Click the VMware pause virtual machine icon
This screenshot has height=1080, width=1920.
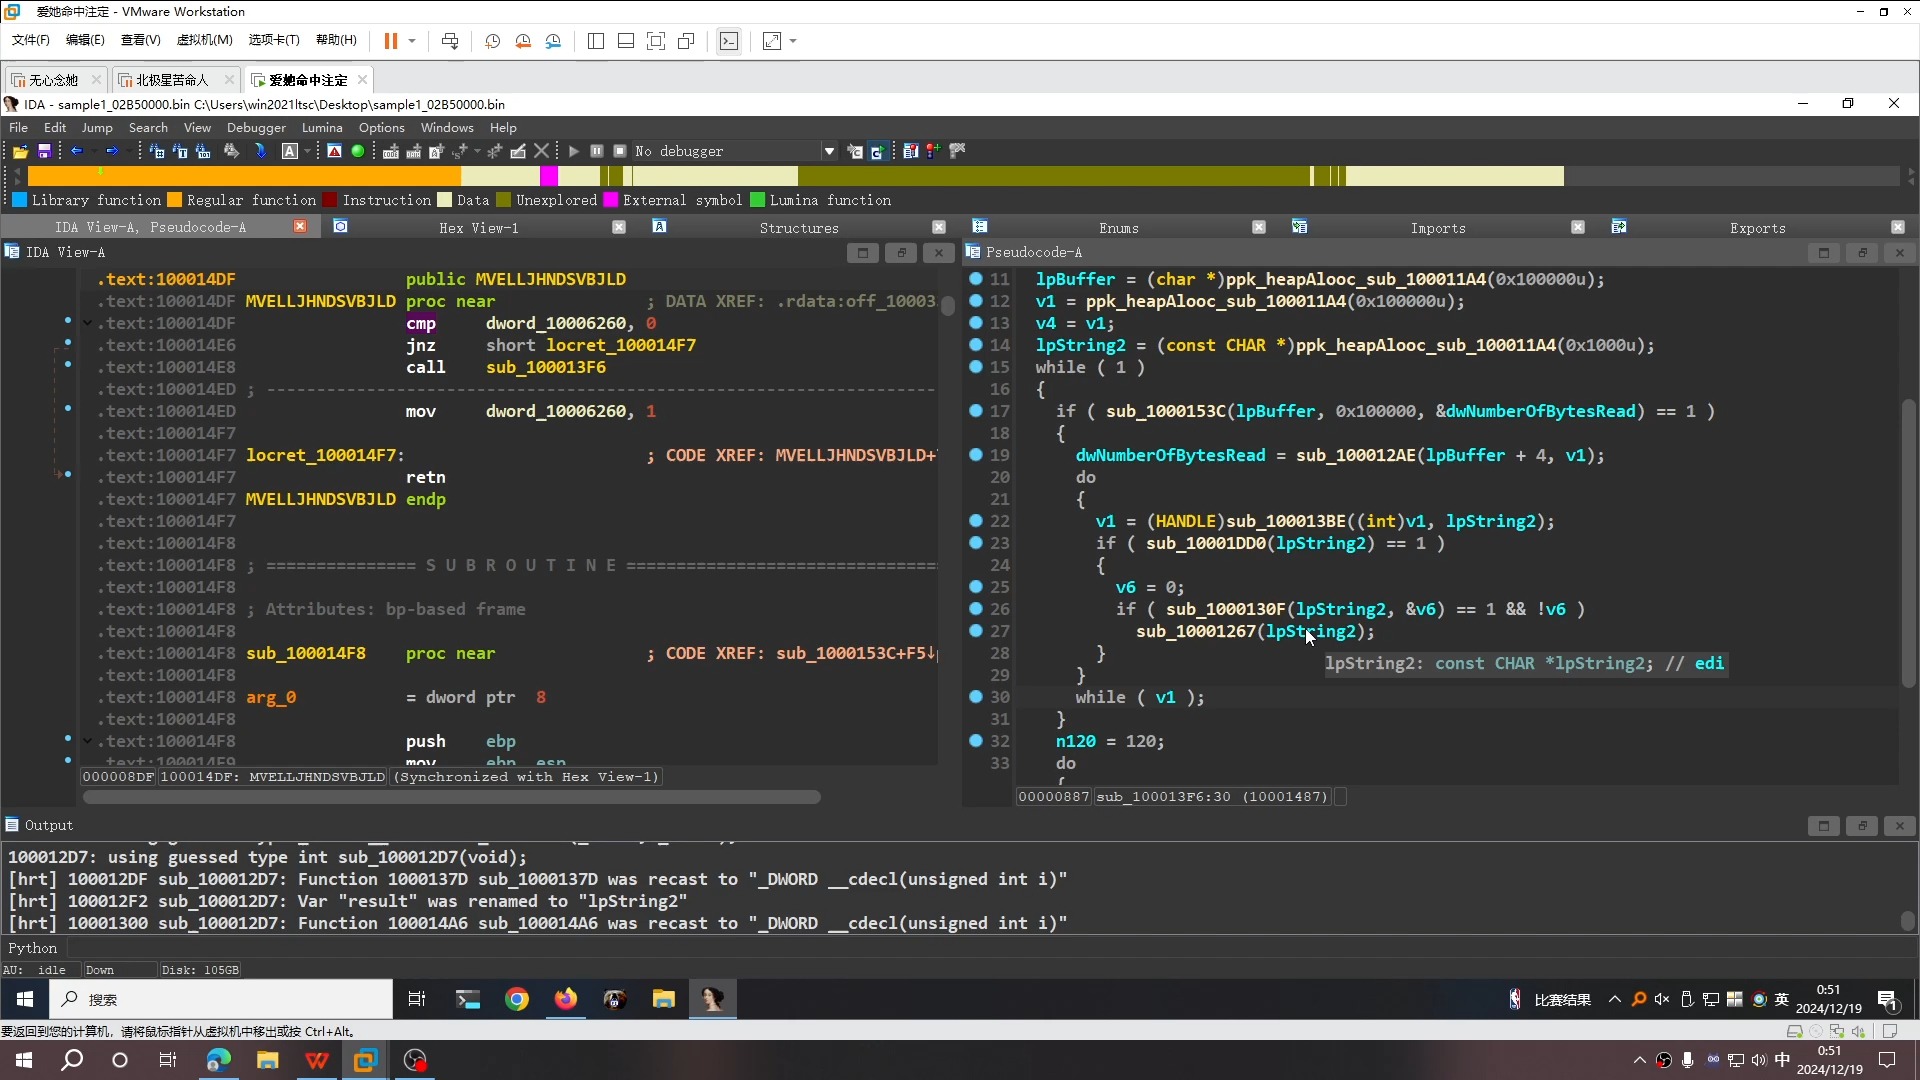(x=391, y=41)
